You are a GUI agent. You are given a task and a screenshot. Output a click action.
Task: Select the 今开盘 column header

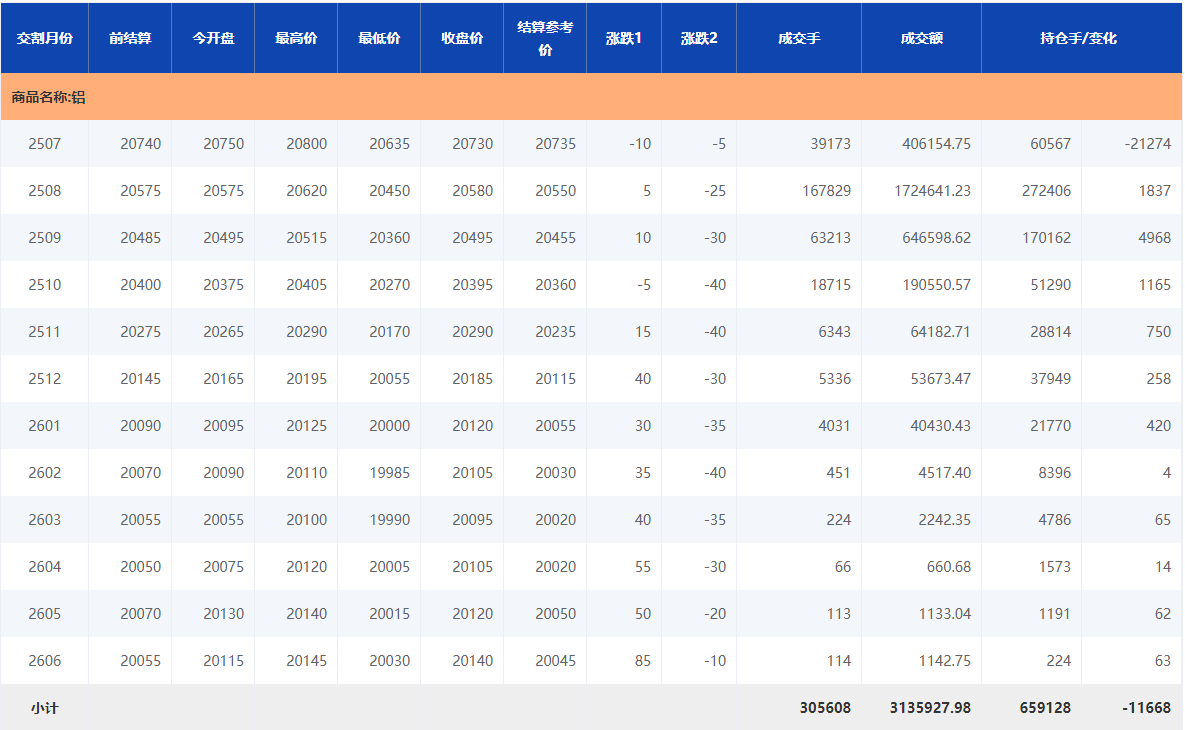click(x=213, y=38)
